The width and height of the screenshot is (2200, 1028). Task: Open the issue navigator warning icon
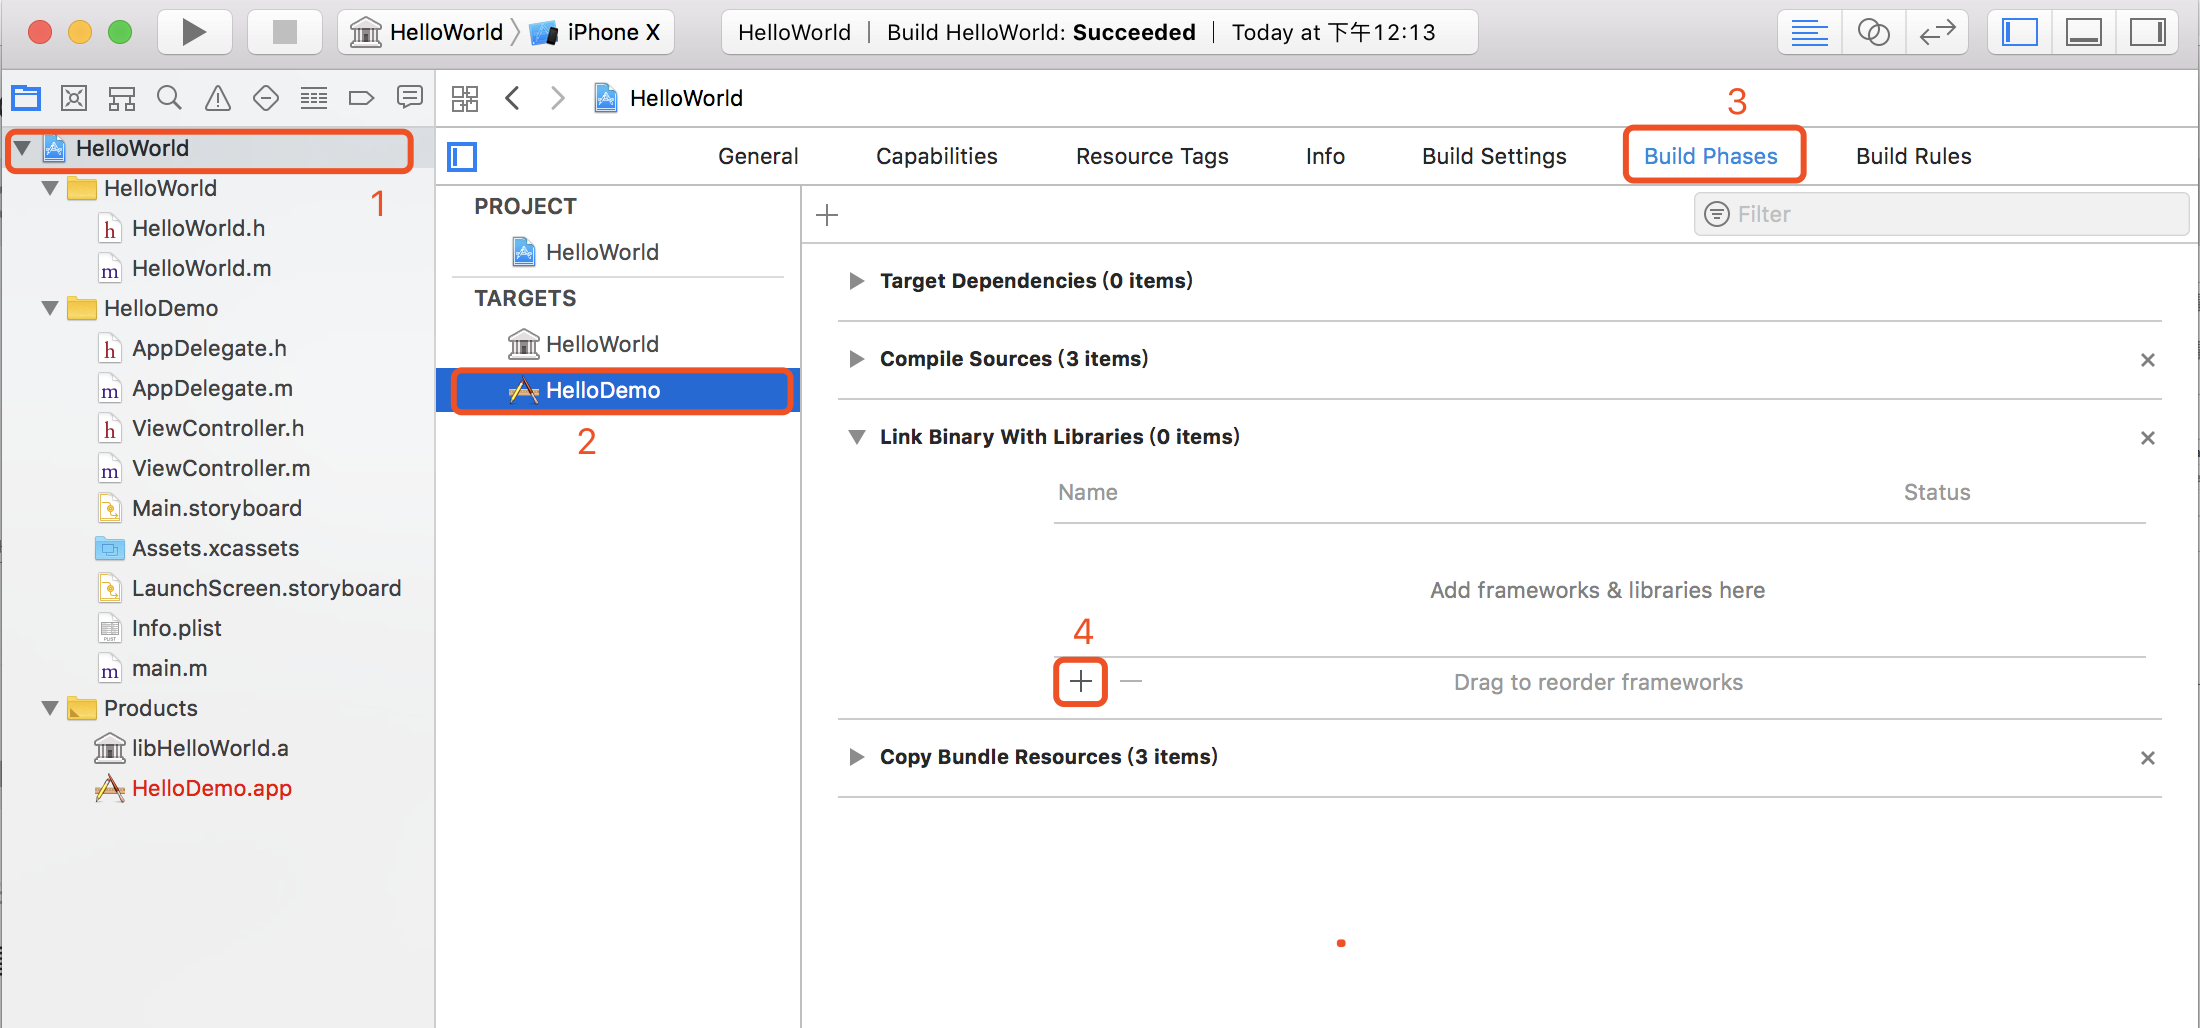218,98
